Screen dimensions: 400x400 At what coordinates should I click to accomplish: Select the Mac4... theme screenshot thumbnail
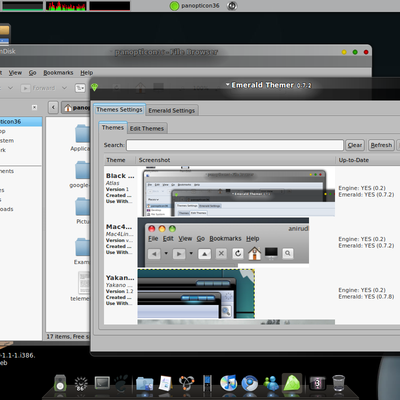tap(223, 242)
